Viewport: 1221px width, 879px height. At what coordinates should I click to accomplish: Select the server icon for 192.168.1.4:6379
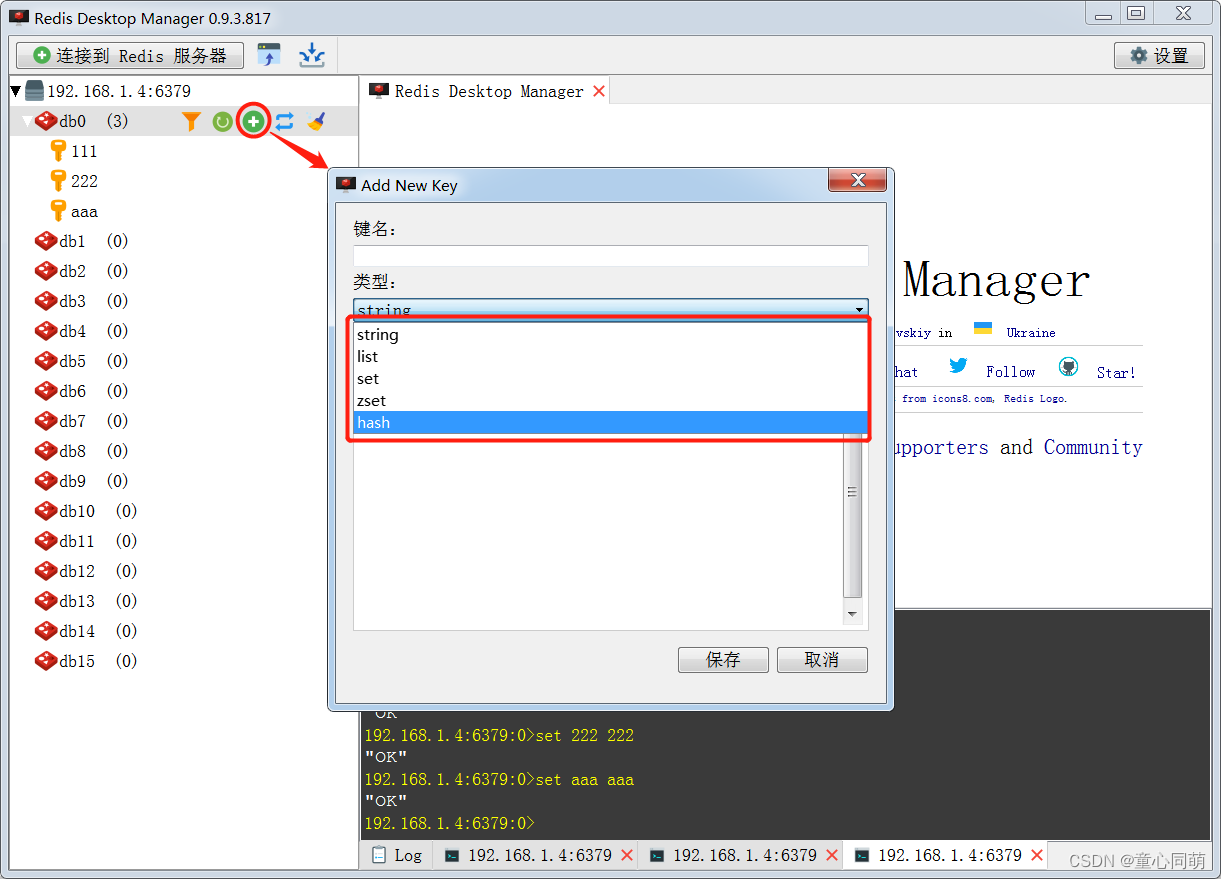(35, 91)
